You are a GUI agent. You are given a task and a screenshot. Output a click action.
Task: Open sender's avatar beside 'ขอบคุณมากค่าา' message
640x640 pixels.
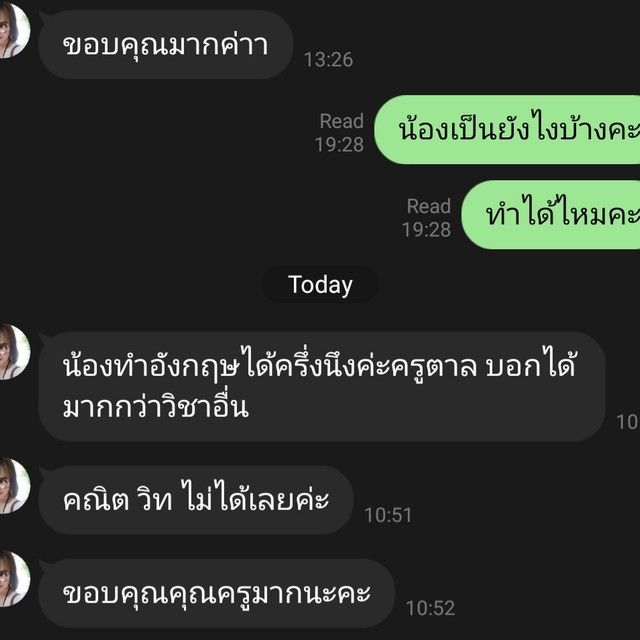[14, 30]
